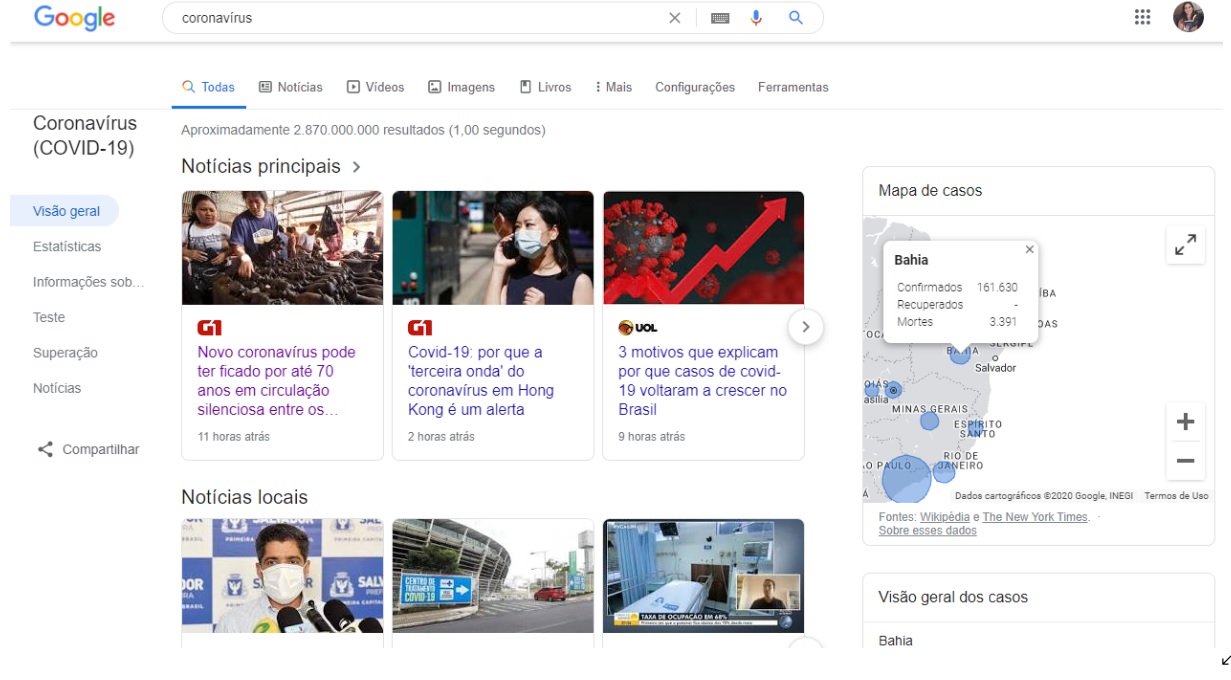Viewport: 1231px width, 680px height.
Task: Open UOL article about covid-19 cases
Action: pos(702,381)
